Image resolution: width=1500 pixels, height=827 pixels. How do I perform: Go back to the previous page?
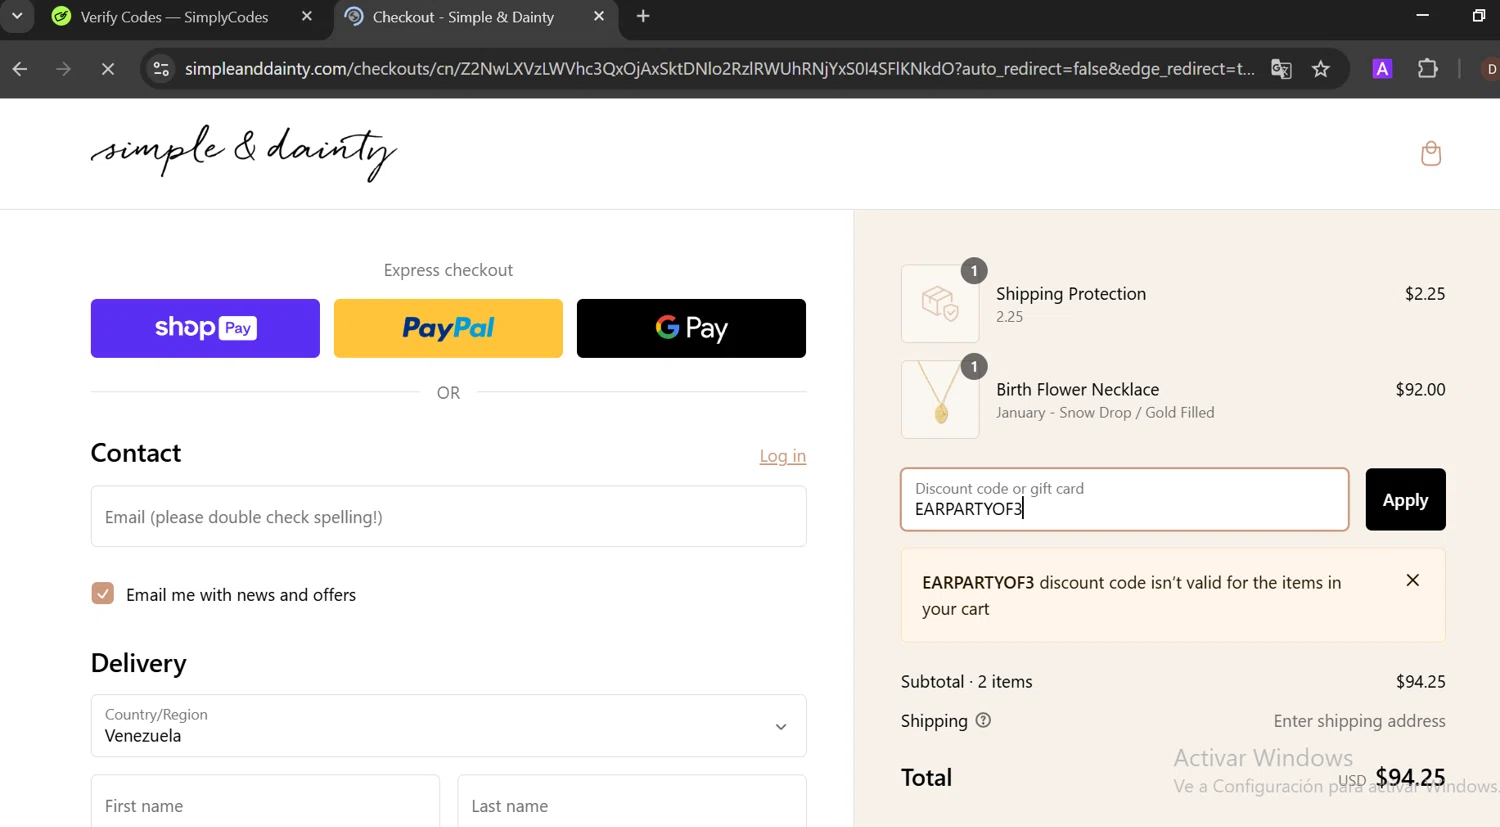click(x=20, y=69)
